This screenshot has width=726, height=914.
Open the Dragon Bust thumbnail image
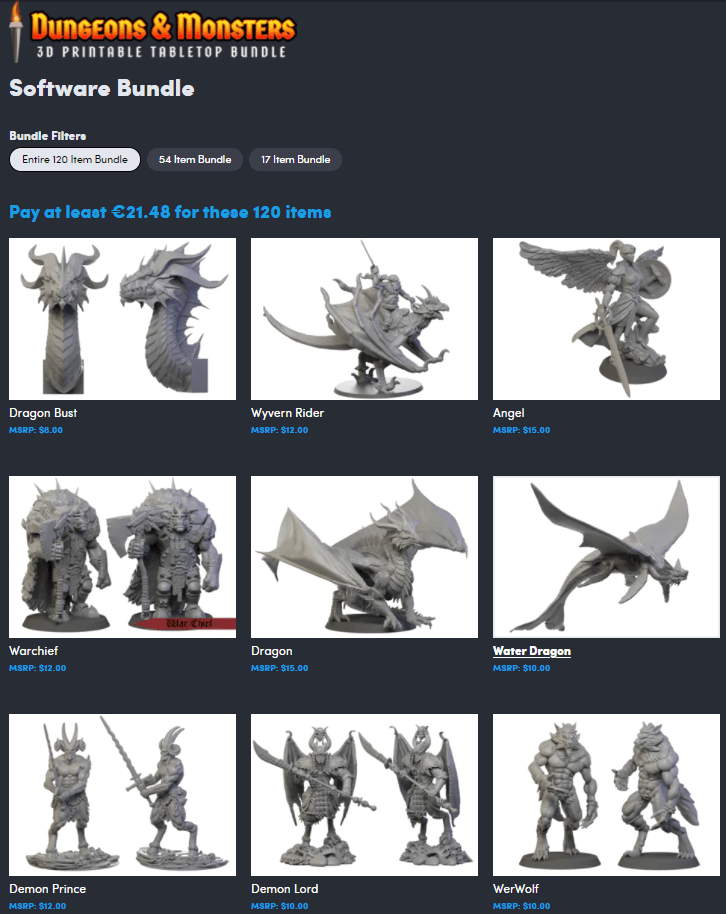(x=122, y=319)
